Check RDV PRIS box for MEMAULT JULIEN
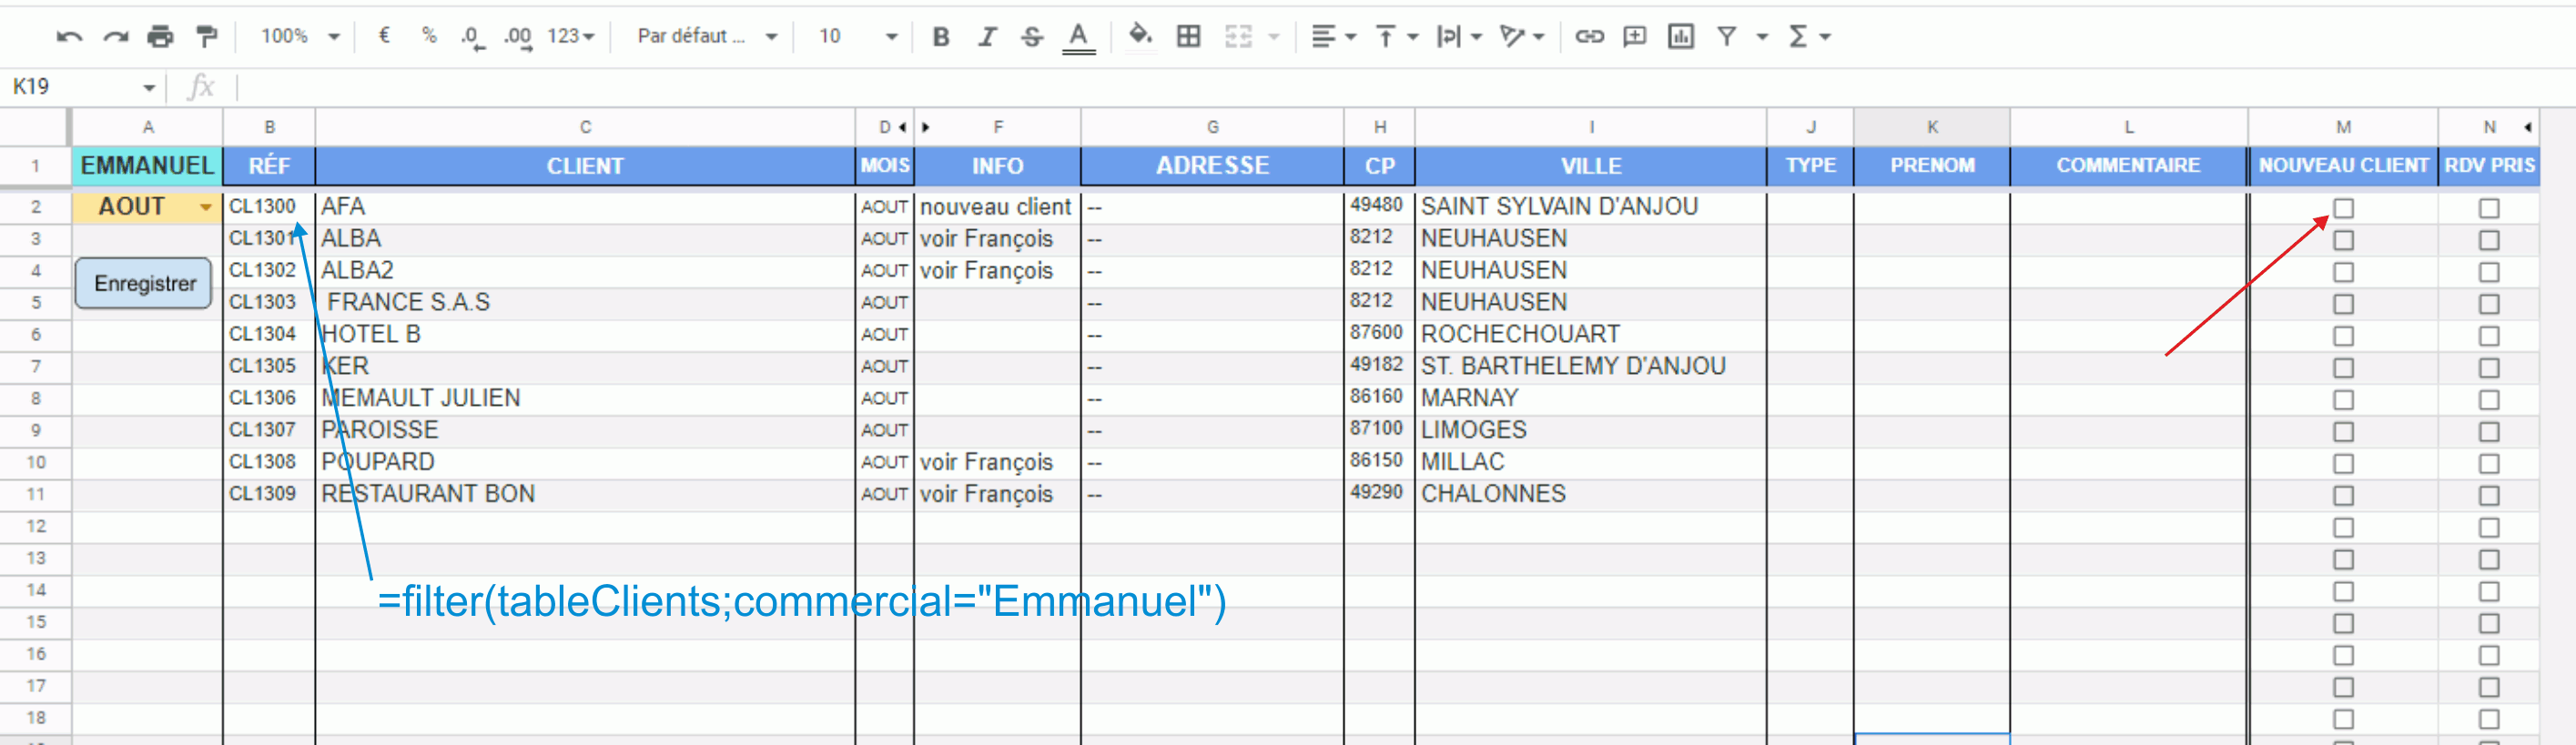2576x745 pixels. 2489,400
